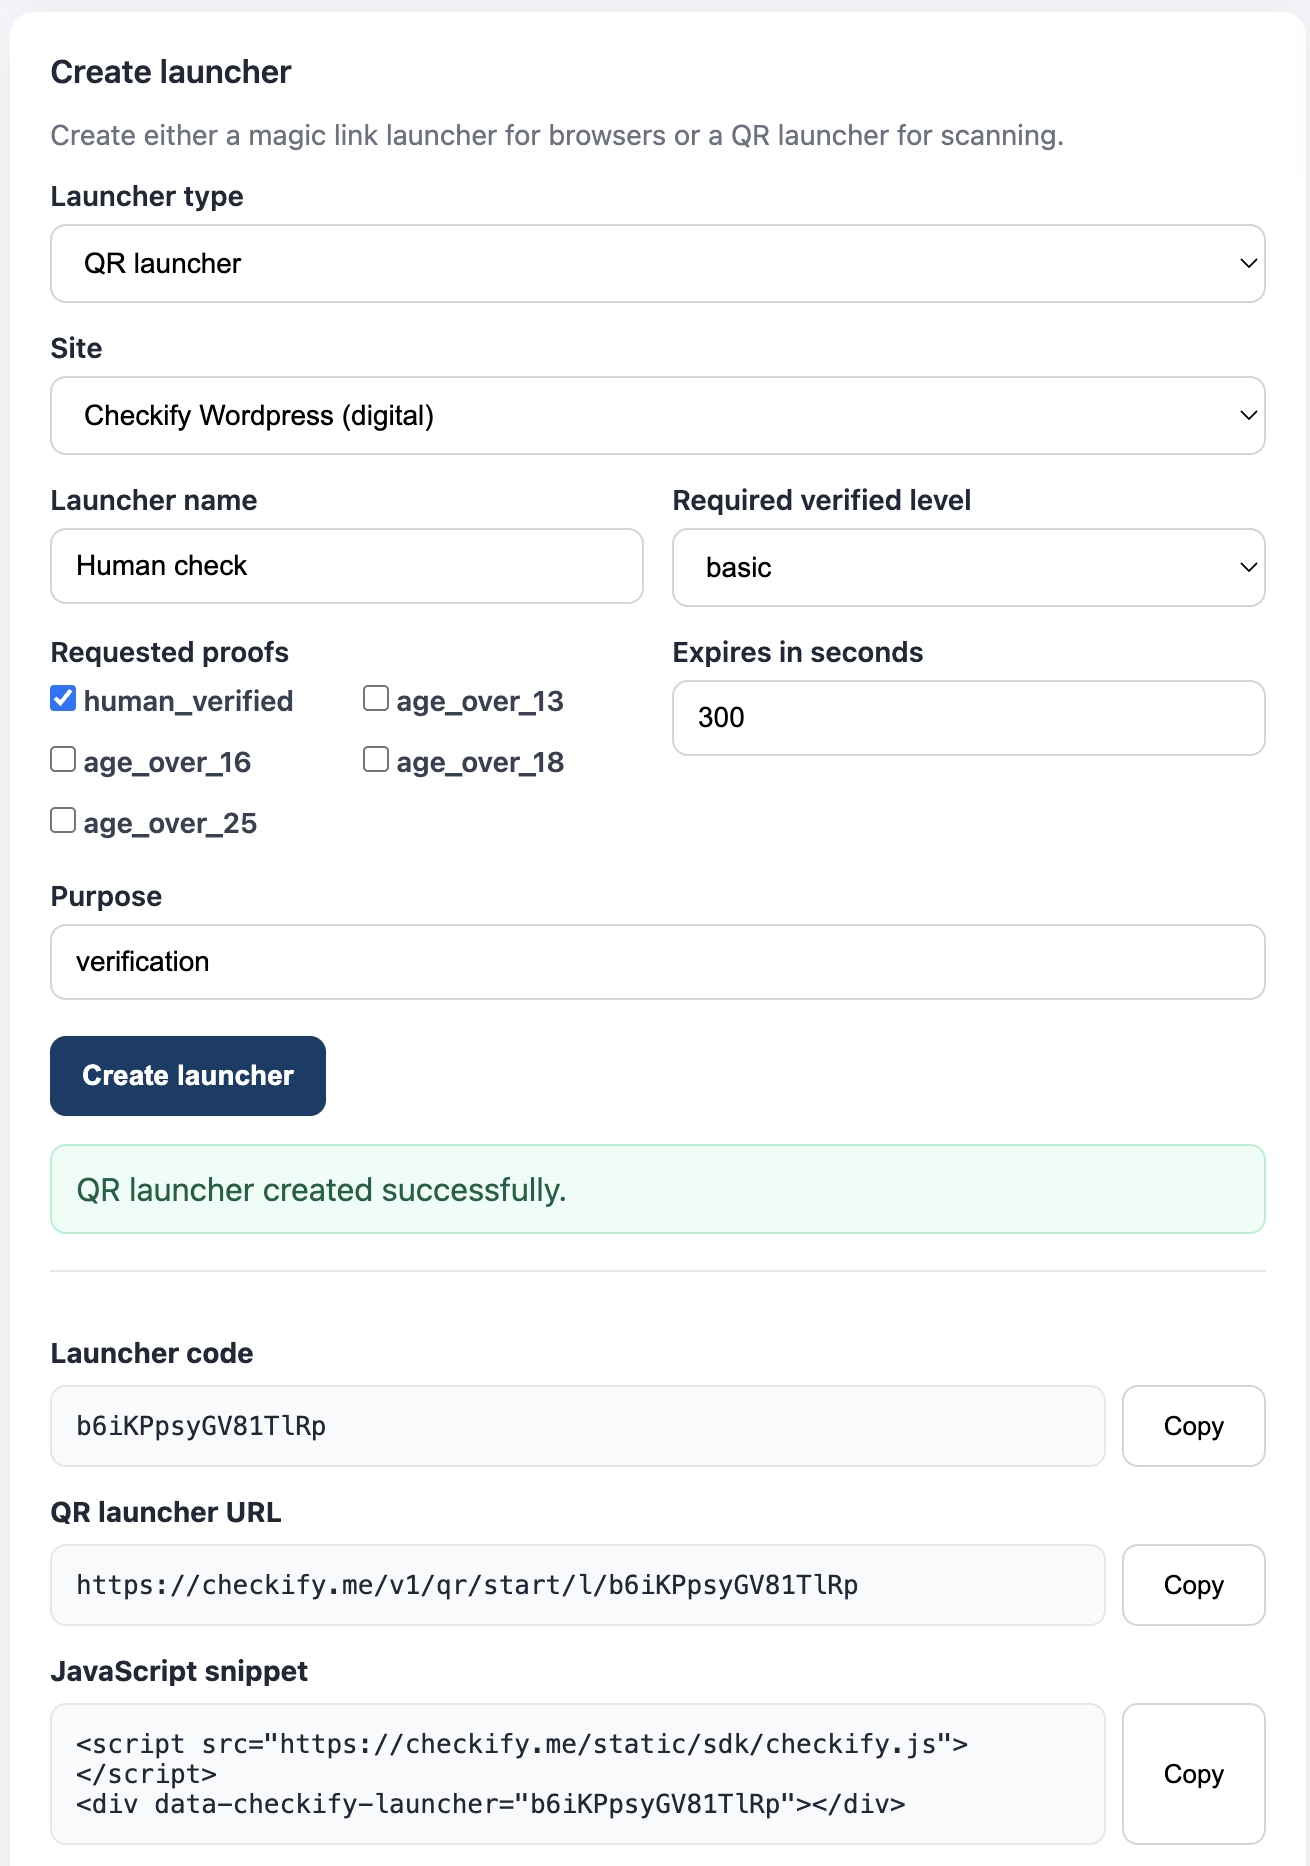This screenshot has width=1310, height=1866.
Task: Click the Expires in seconds field
Action: point(969,718)
